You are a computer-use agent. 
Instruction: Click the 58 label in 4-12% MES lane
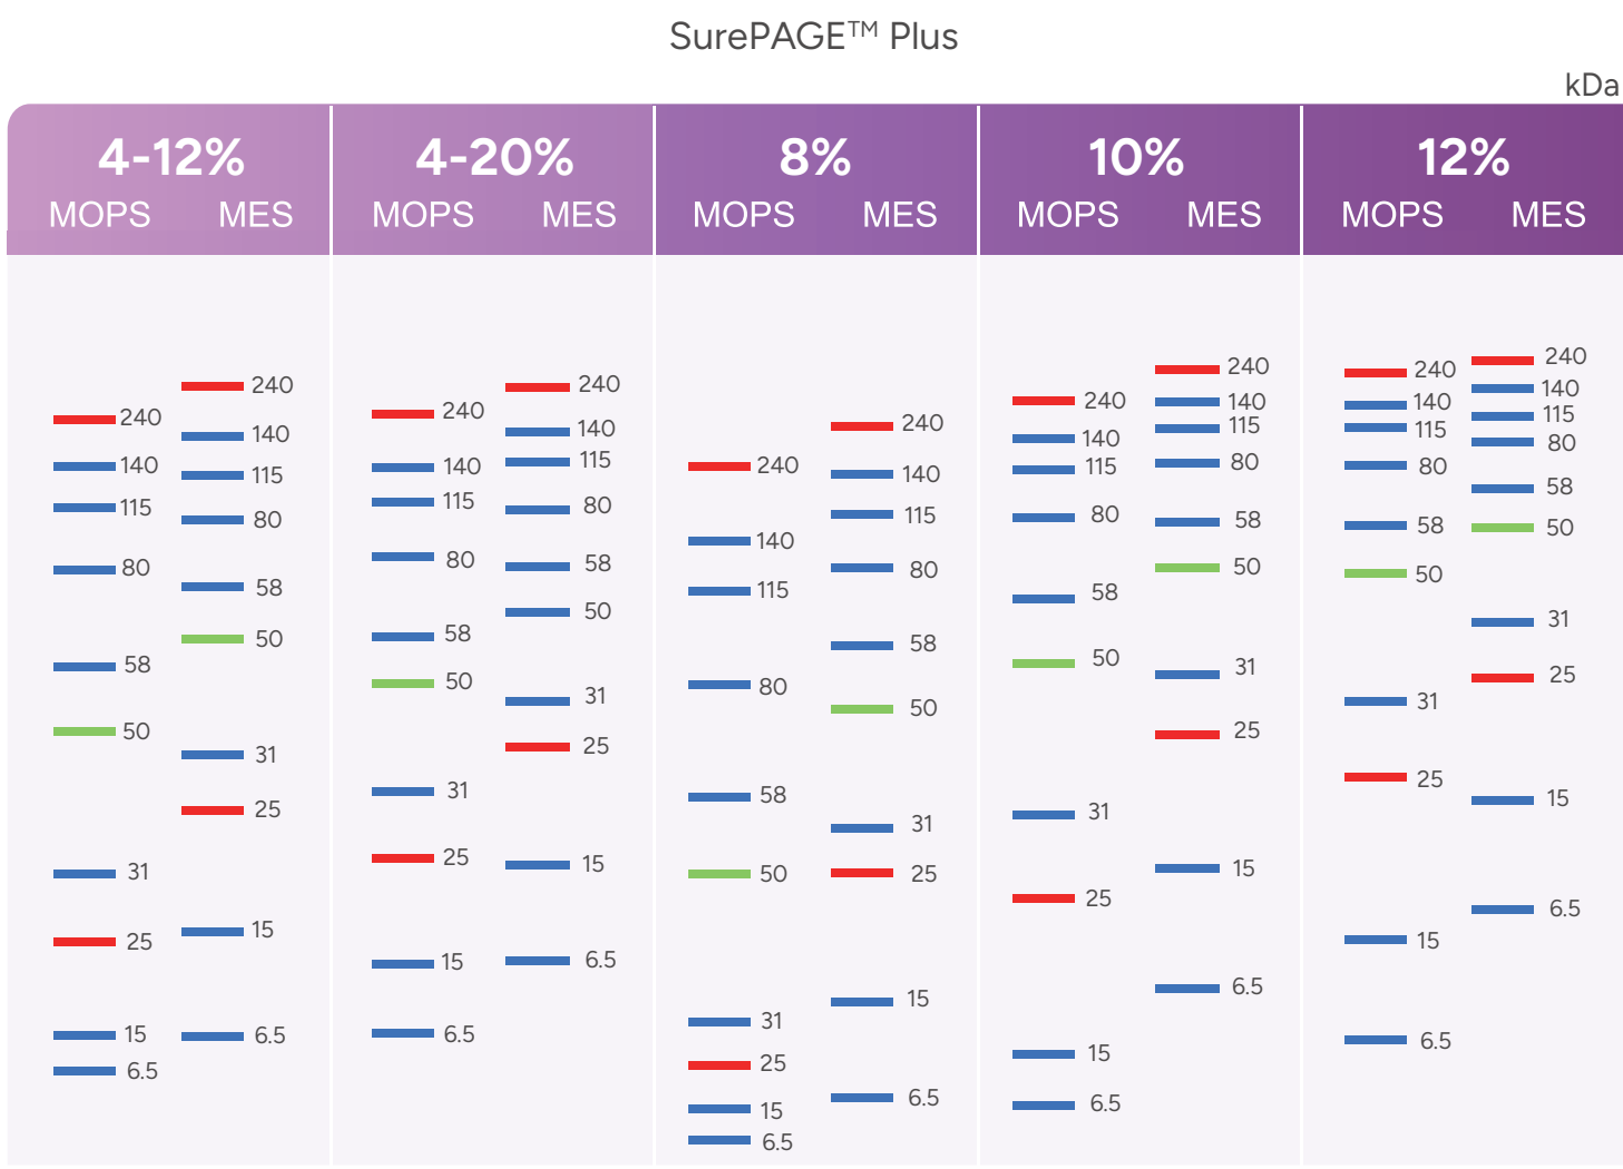[269, 587]
